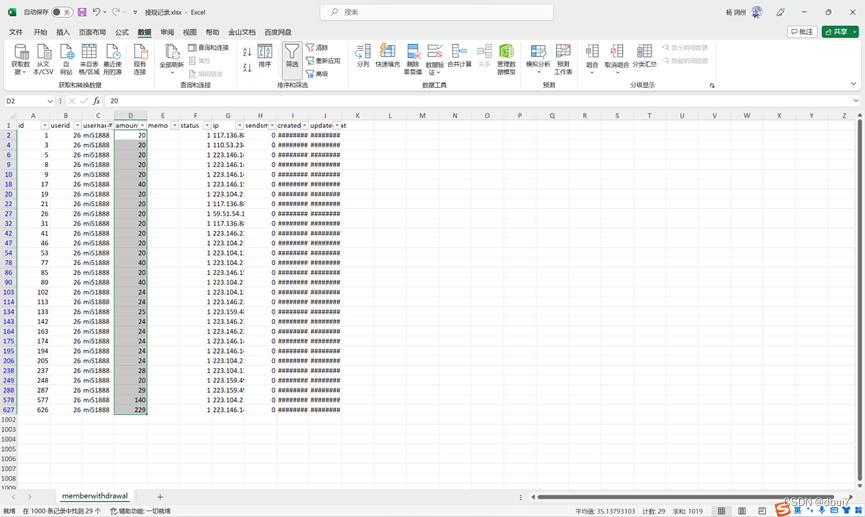Screen dimensions: 865x517
Task: Switch to the Home (开始) tab
Action: point(40,32)
